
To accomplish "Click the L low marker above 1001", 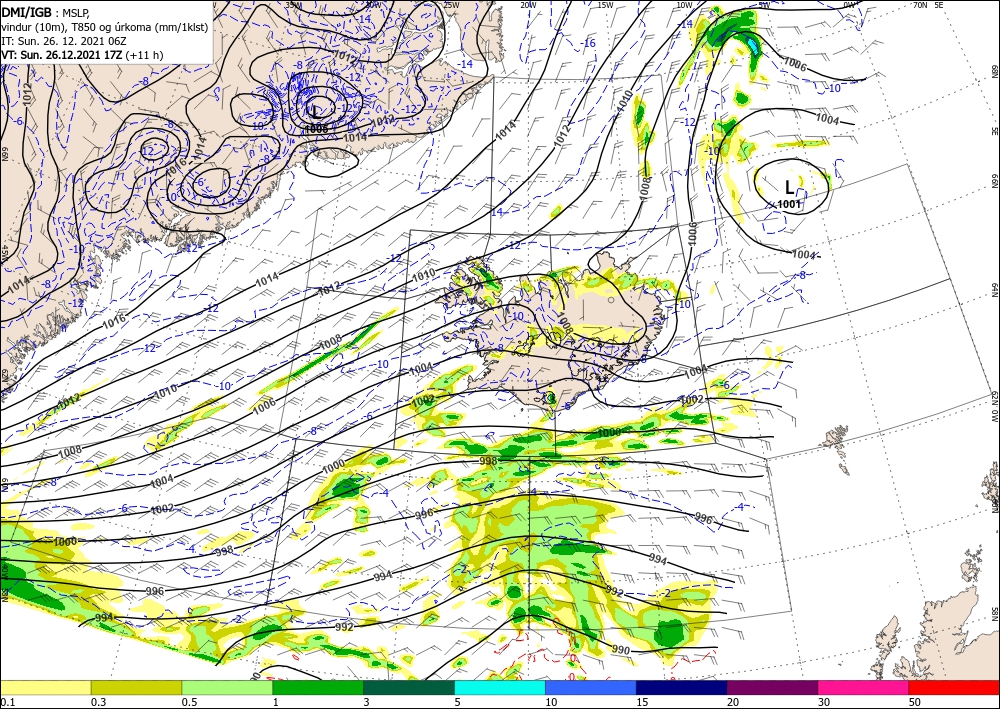I will tap(790, 187).
